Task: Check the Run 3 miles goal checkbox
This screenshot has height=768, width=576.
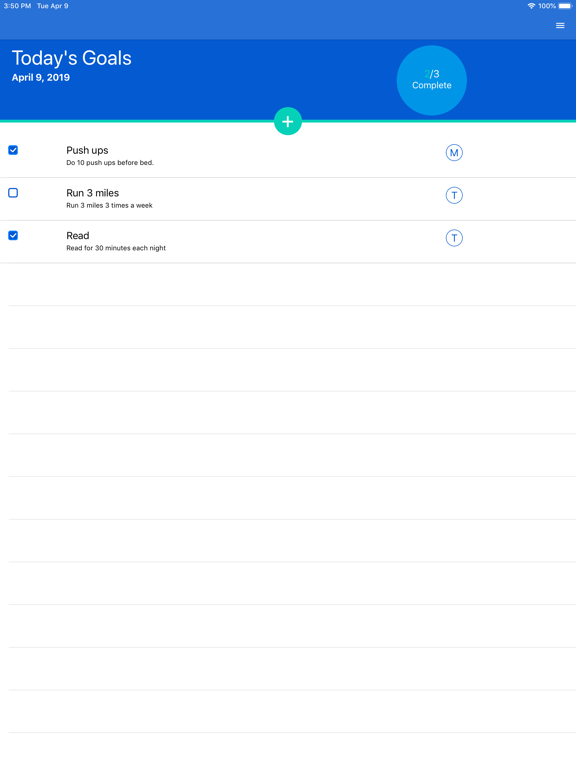Action: click(x=13, y=192)
